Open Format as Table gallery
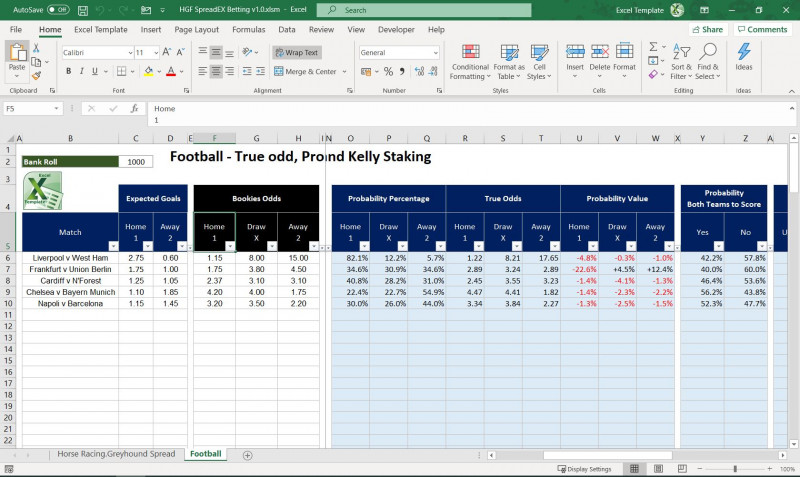800x477 pixels. tap(509, 62)
